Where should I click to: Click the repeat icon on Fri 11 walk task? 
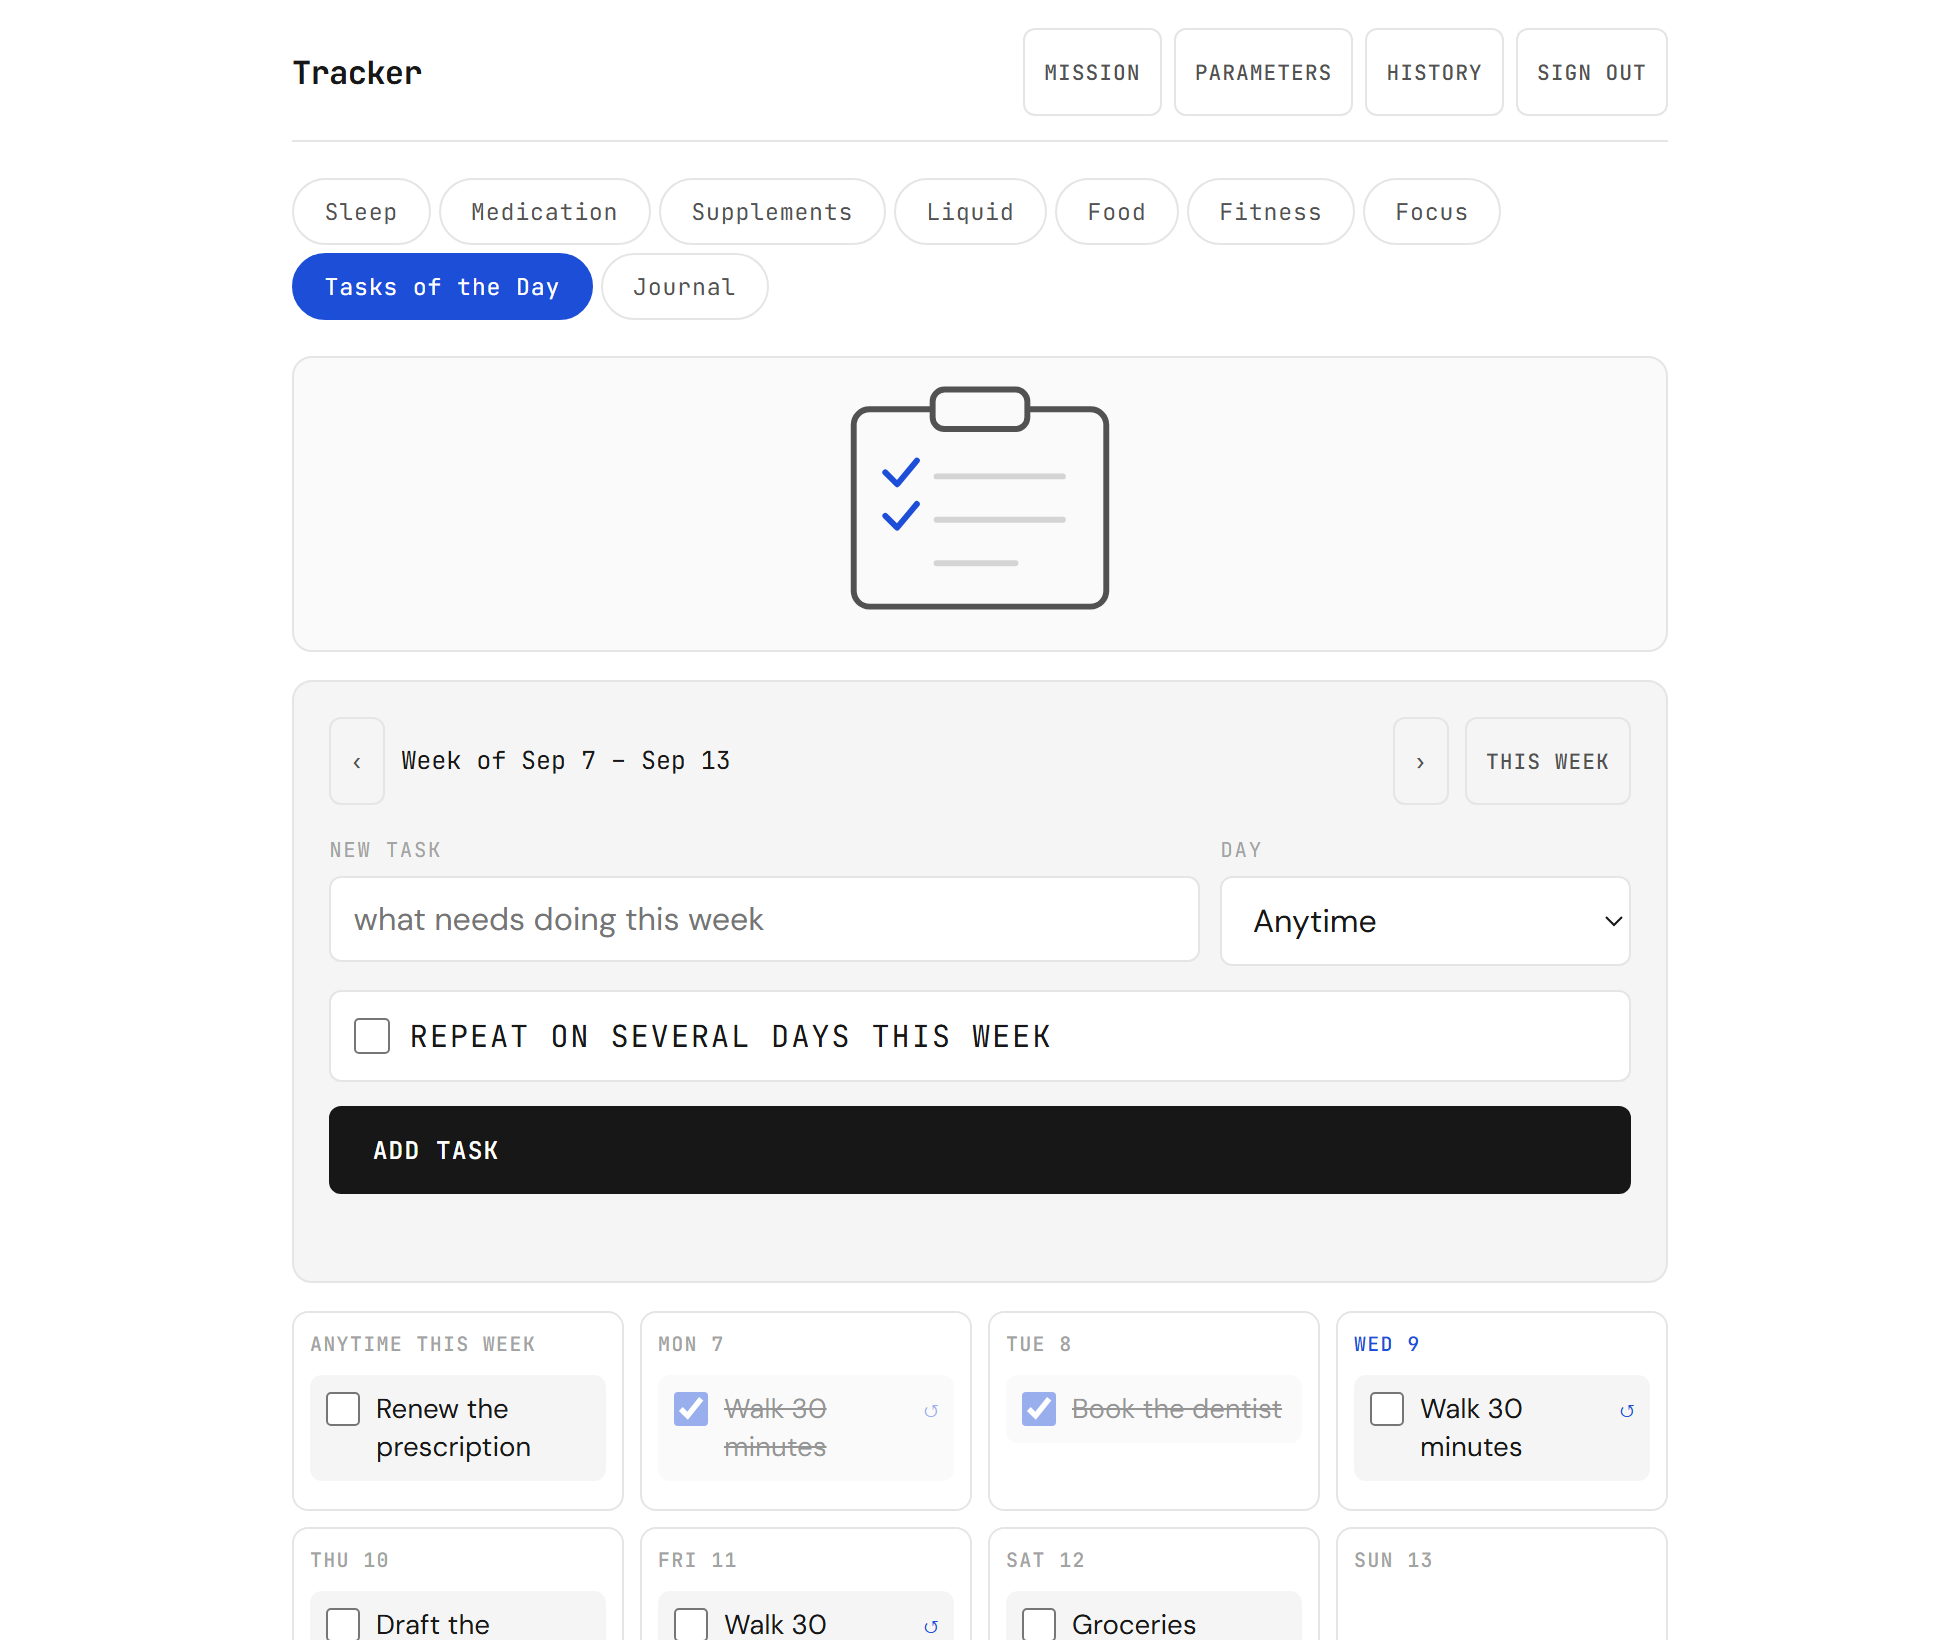931,1627
